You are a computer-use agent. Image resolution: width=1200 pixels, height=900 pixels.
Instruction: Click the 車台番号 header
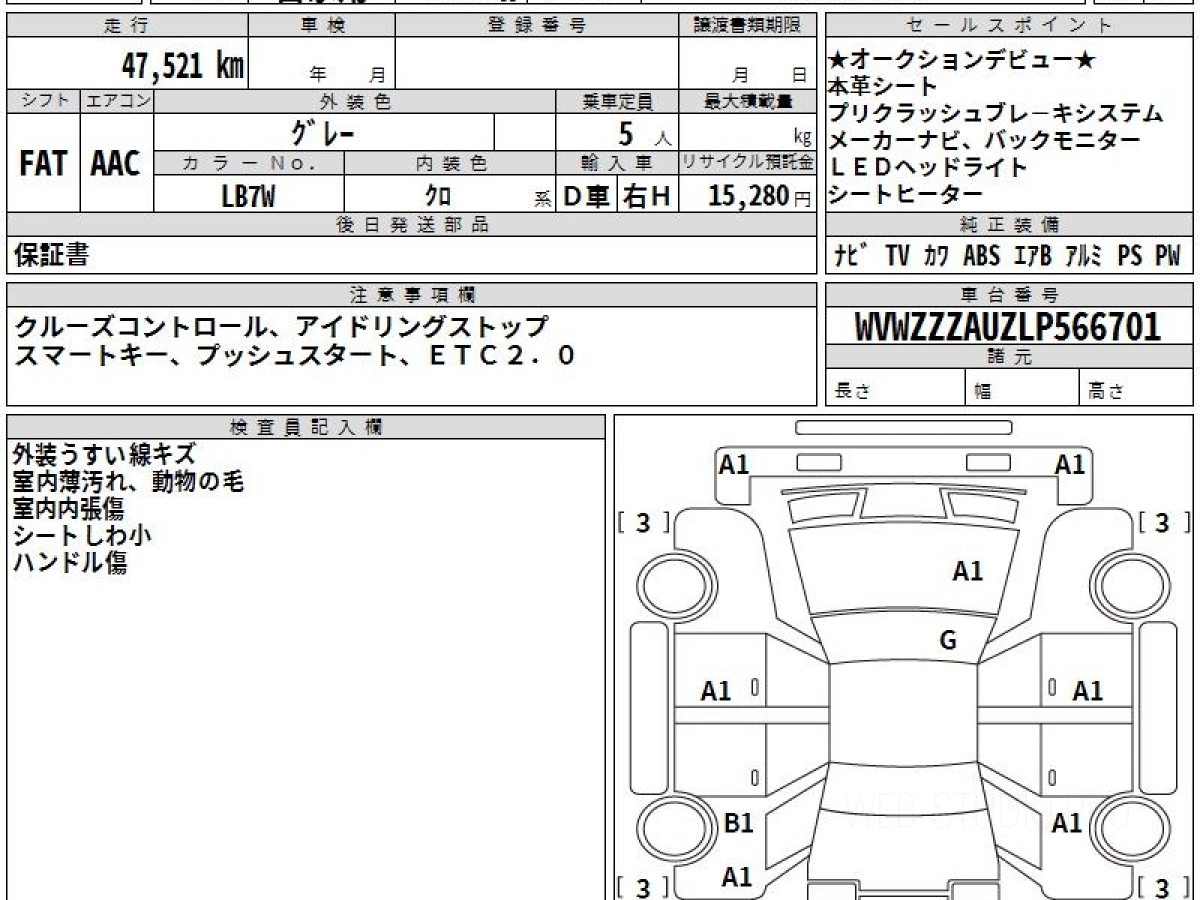click(1010, 294)
